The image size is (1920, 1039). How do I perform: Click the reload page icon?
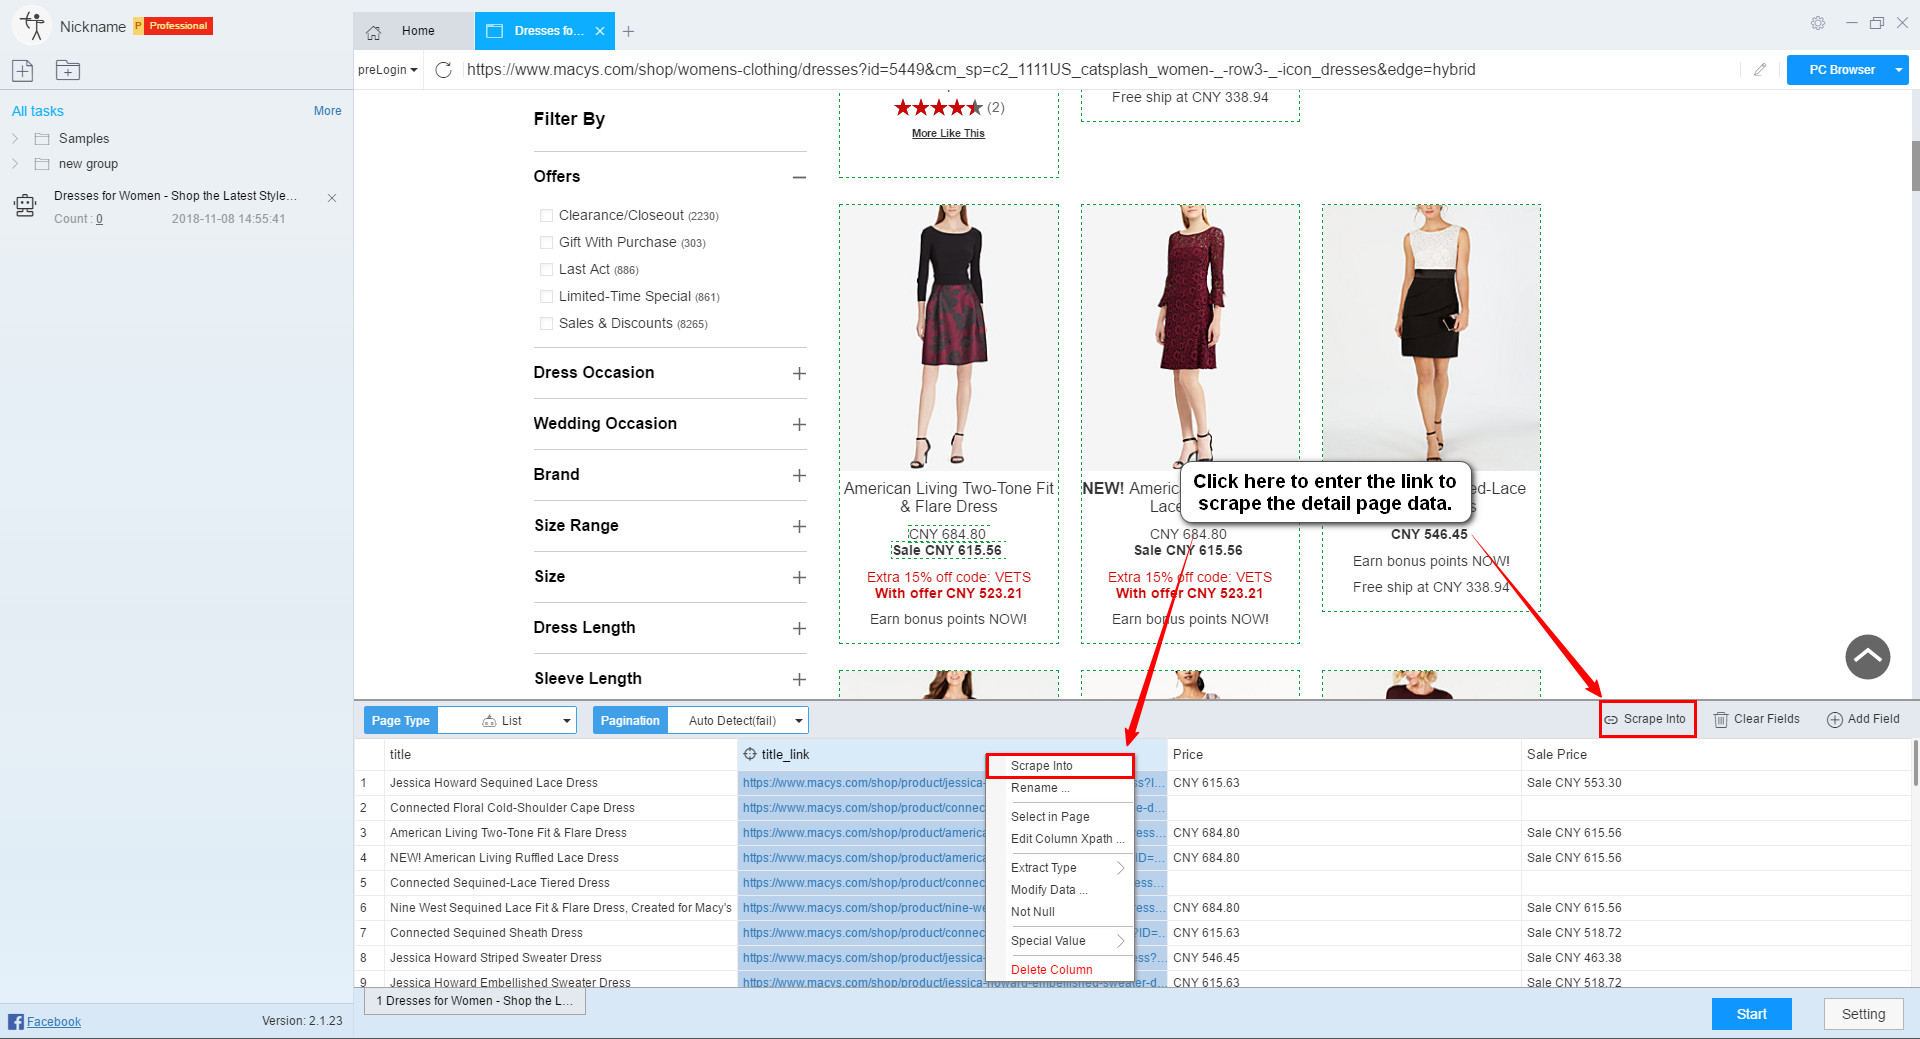coord(444,70)
